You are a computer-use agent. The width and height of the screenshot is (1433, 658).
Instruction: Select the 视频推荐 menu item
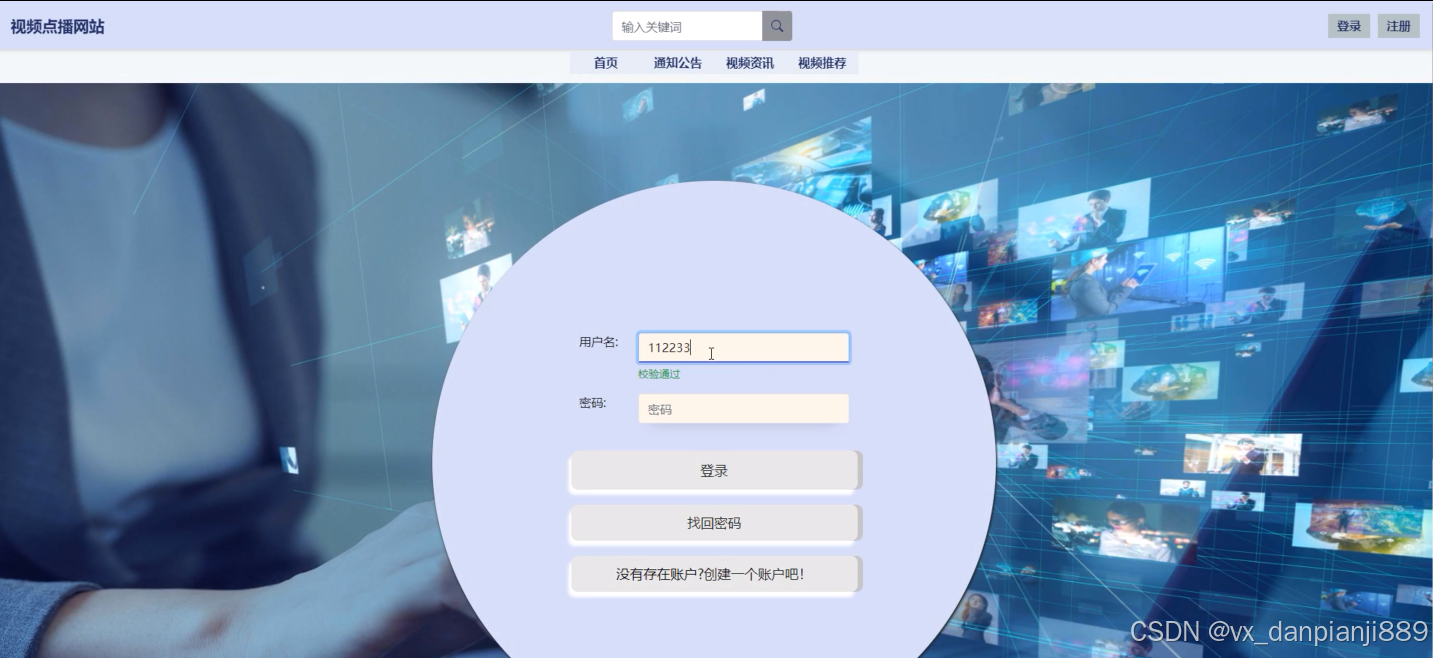pos(822,63)
